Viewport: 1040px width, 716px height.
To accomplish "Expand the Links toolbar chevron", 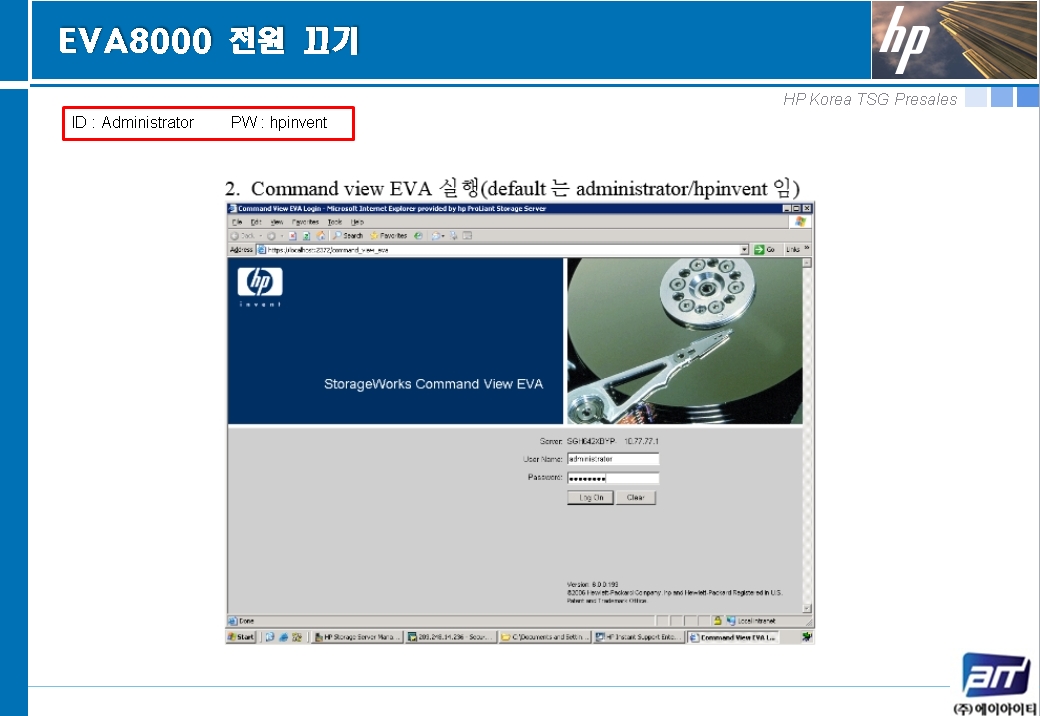I will [807, 249].
